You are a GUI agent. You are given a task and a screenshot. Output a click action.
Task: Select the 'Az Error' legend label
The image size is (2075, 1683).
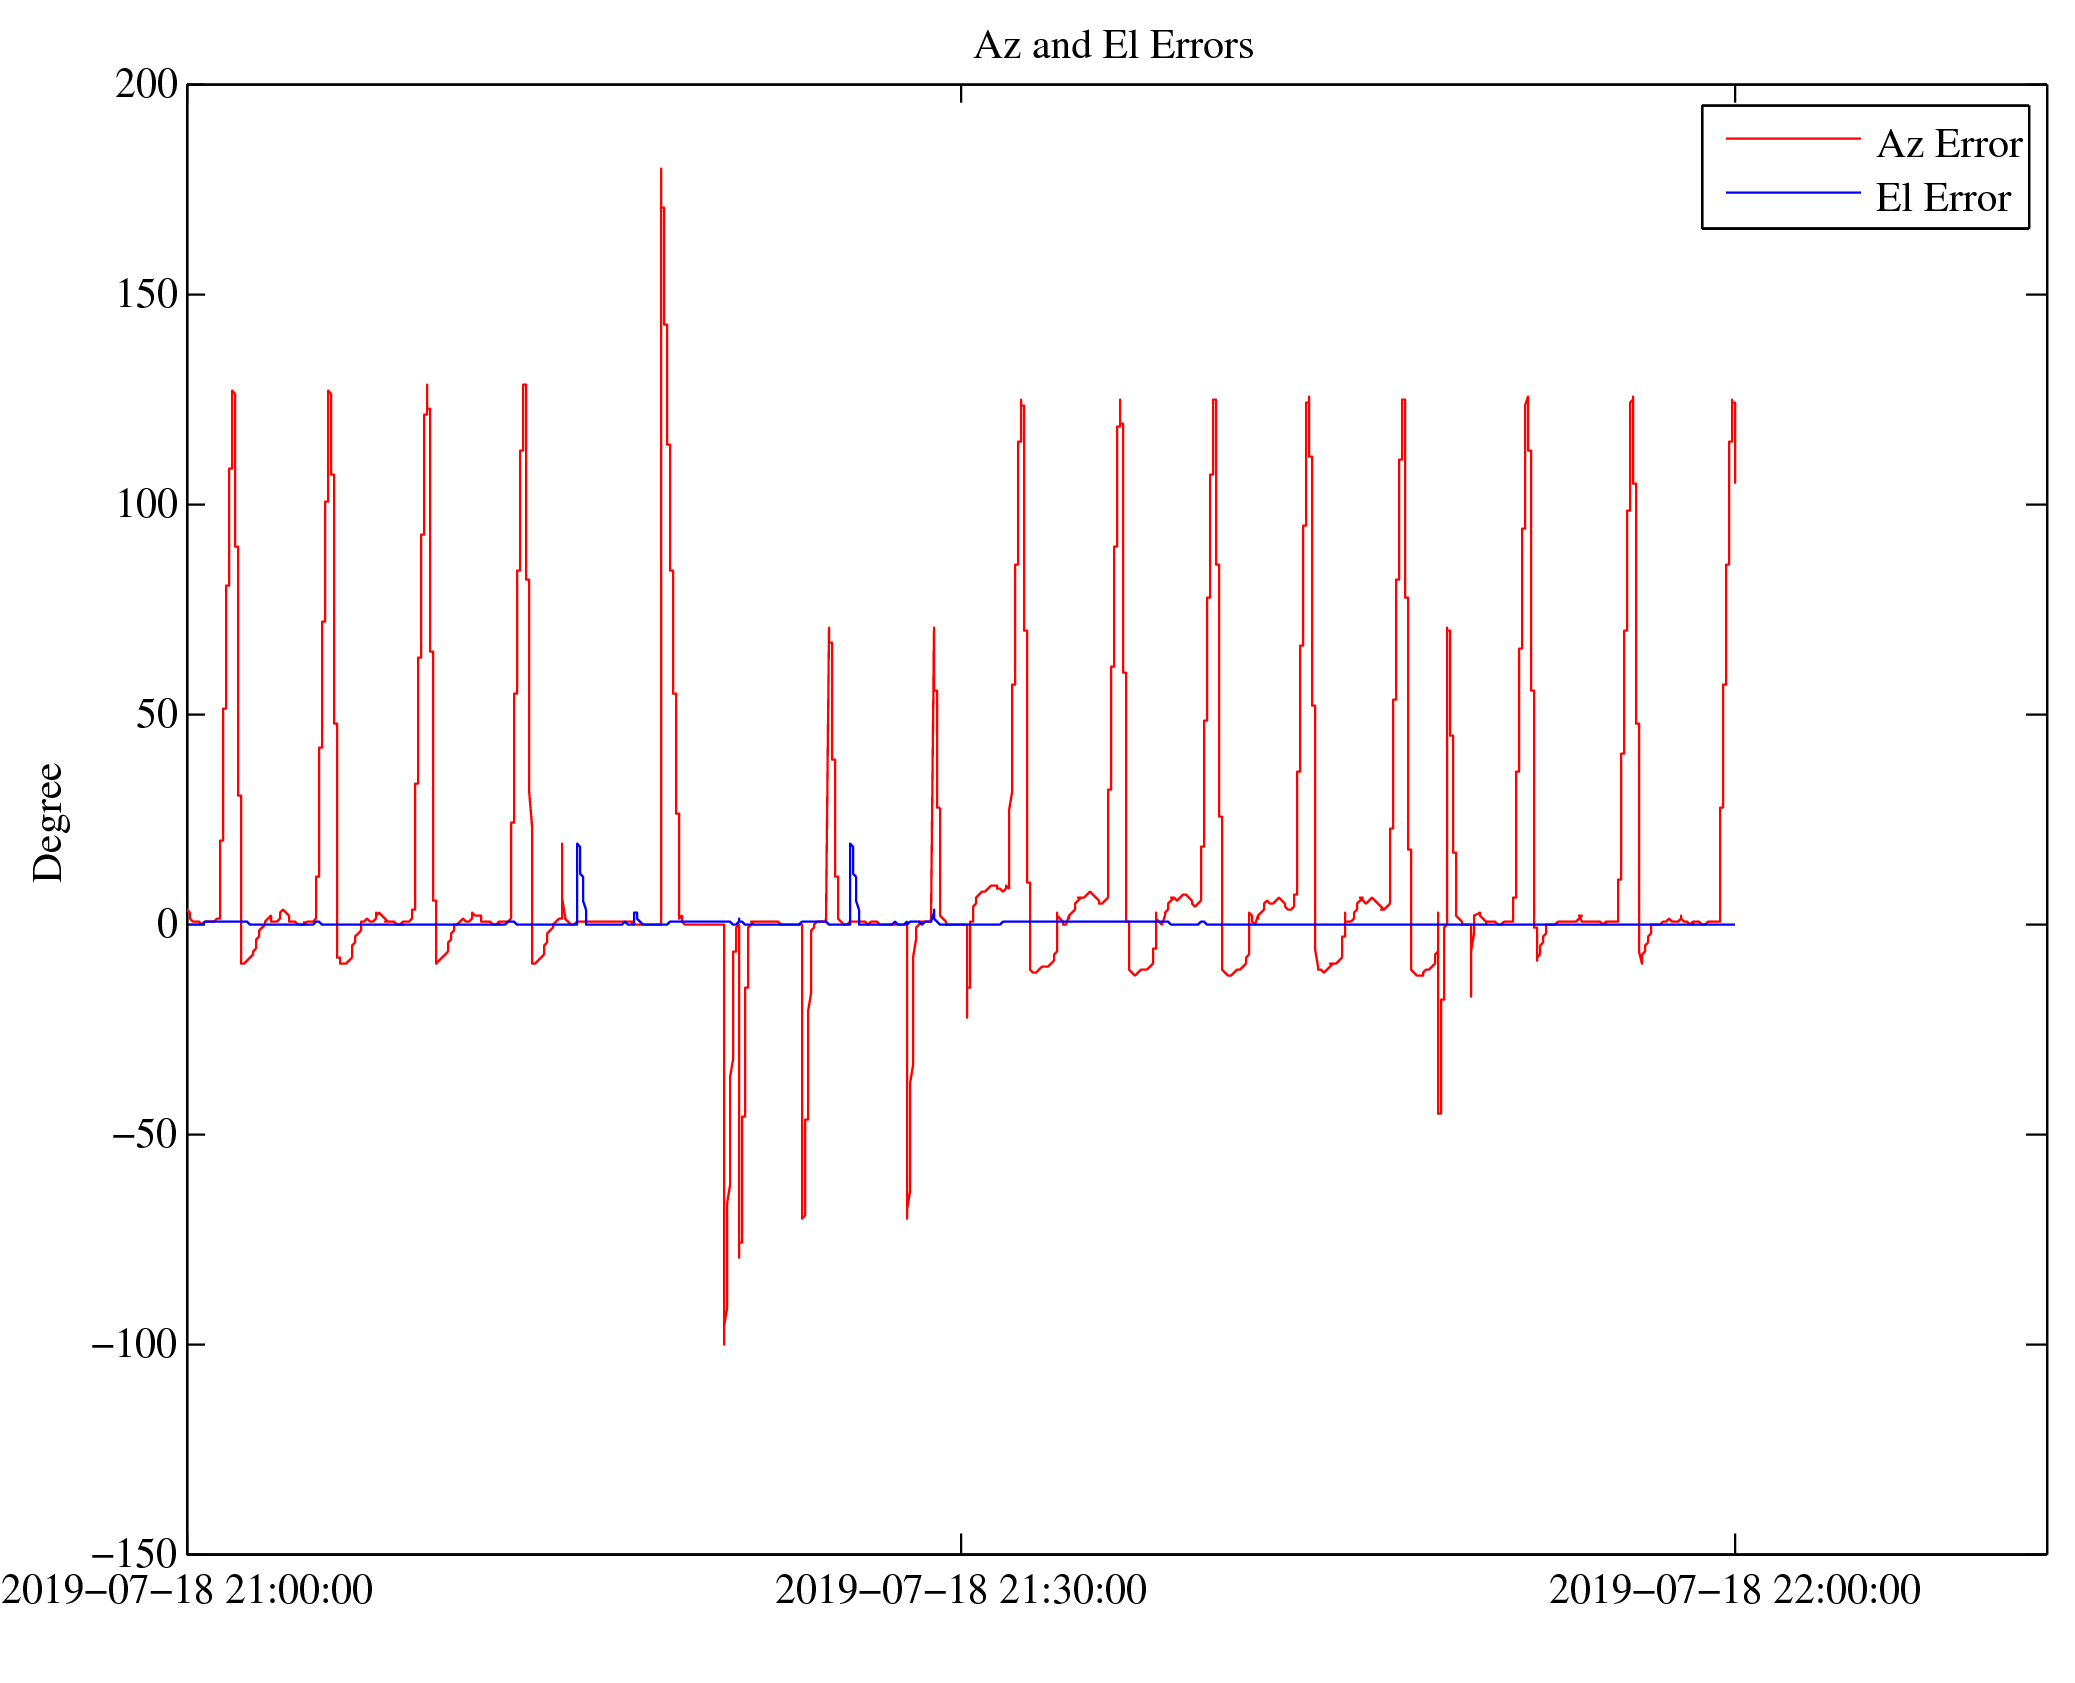click(x=1948, y=145)
